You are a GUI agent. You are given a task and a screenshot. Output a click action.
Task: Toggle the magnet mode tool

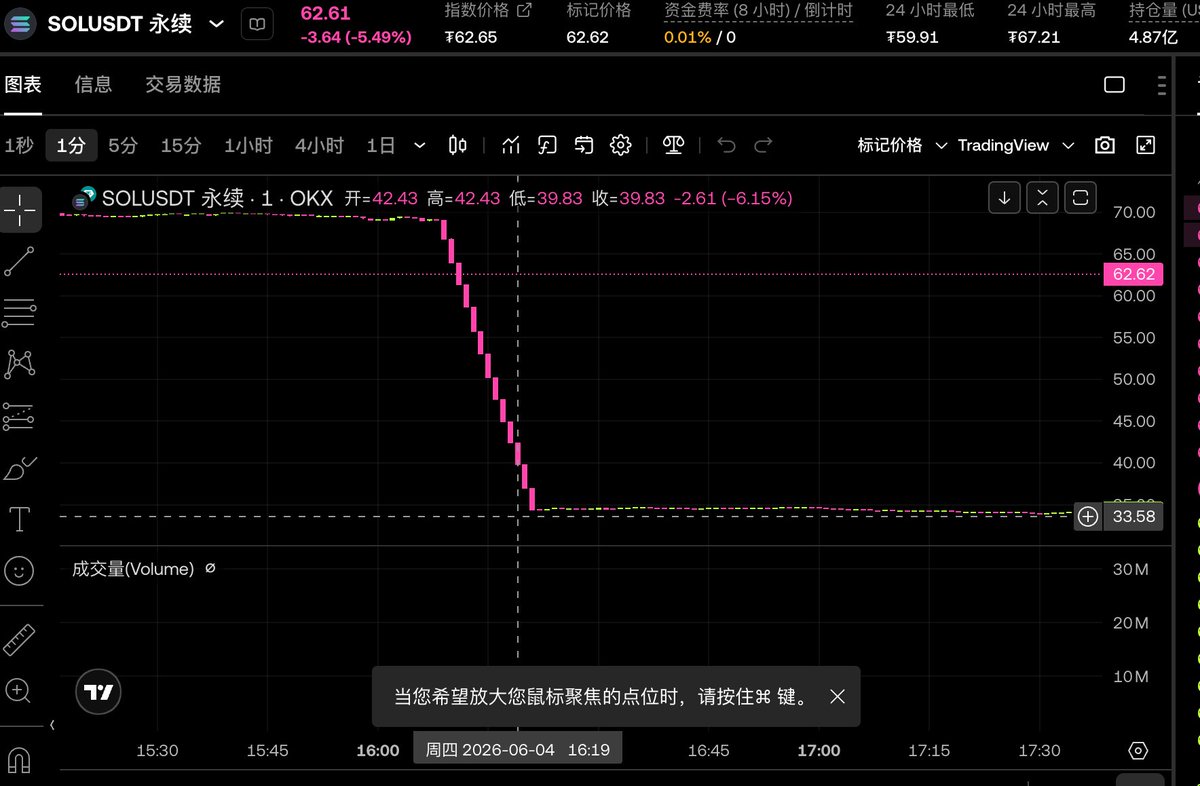[x=20, y=760]
